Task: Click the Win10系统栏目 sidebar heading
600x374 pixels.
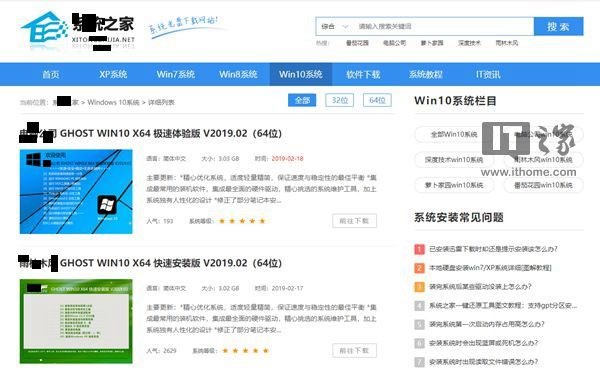Action: pos(455,101)
